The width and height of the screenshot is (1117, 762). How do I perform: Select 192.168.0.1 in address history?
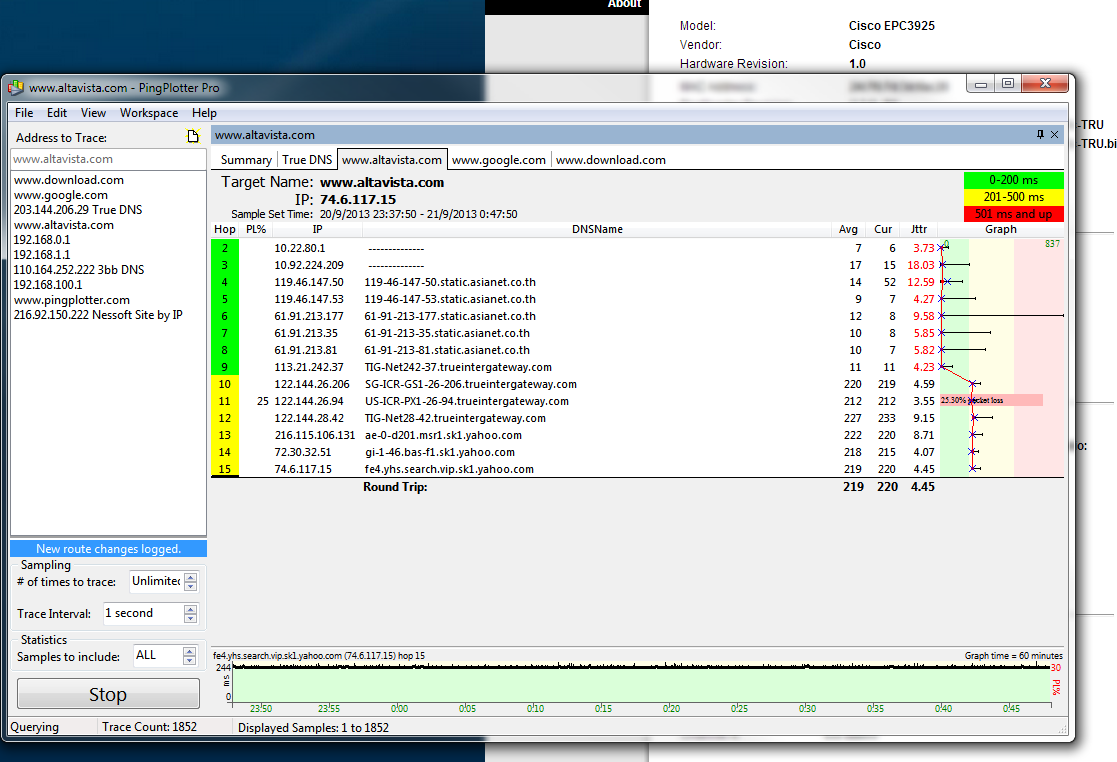point(42,239)
